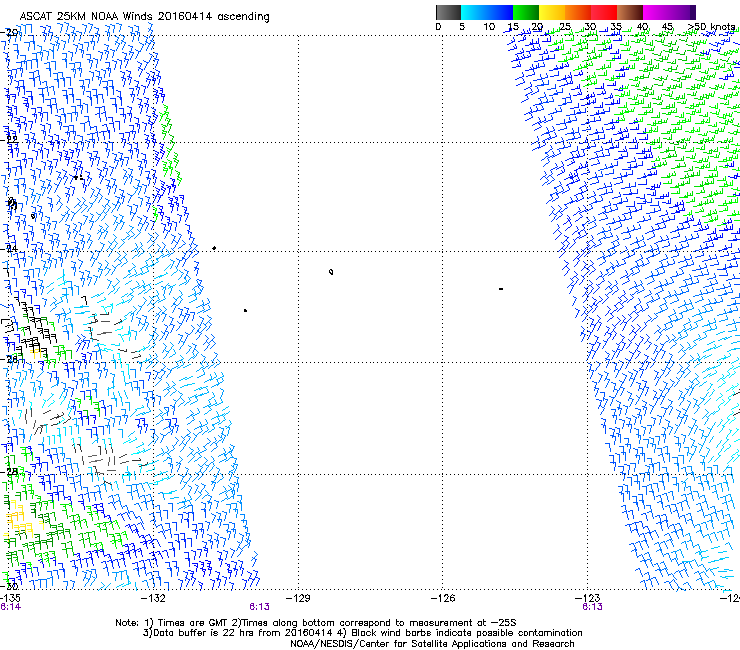Click the chart title 'ASCAT 25KM NOAA Winds 20160414 ascending'
Screen dimensions: 740x650
pyautogui.click(x=144, y=16)
